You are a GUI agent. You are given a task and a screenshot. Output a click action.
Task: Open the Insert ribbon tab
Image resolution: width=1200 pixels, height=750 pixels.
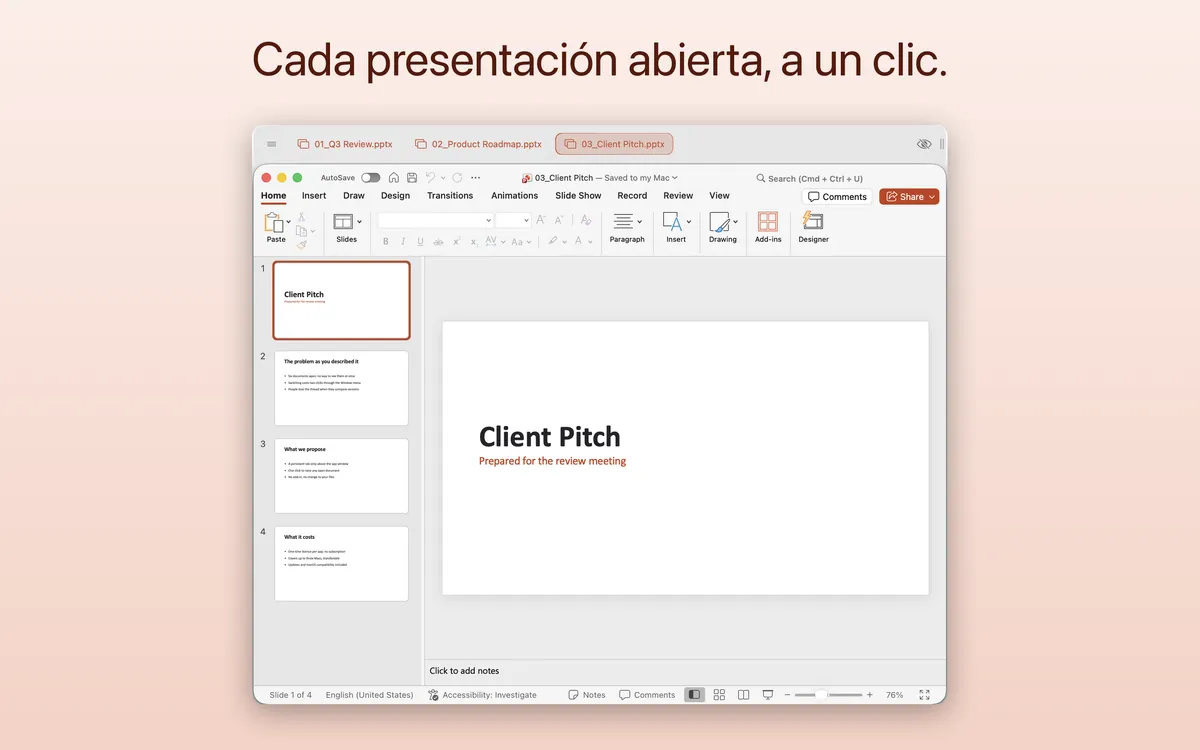pyautogui.click(x=314, y=196)
